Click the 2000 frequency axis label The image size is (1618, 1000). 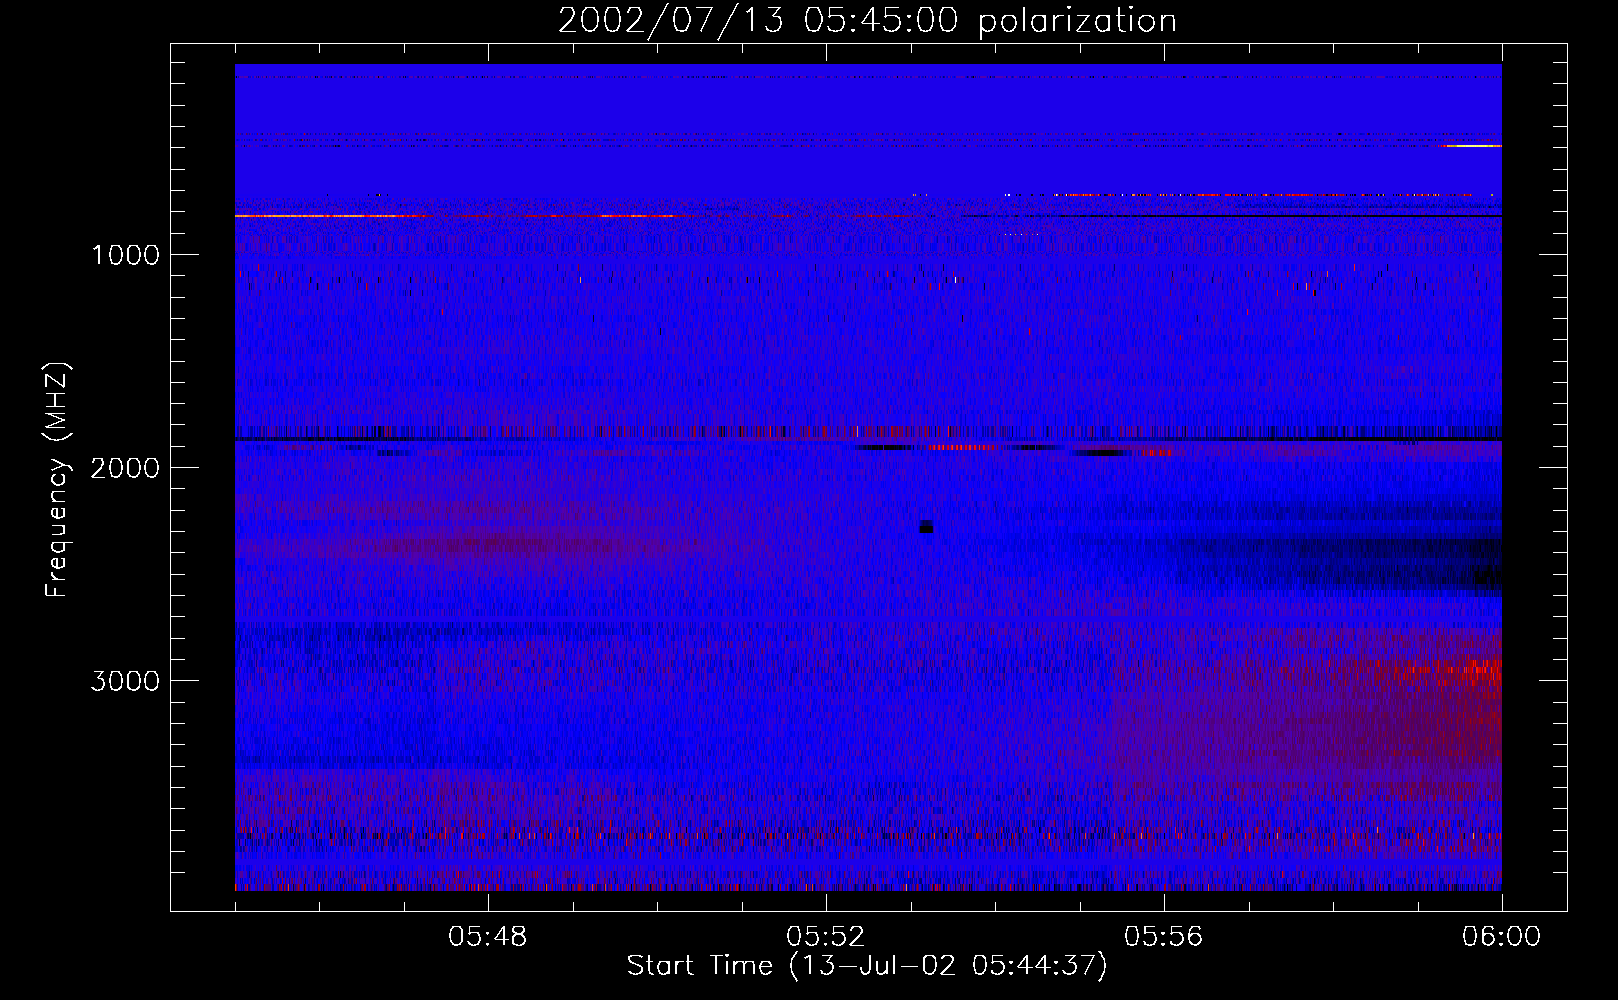tap(125, 468)
